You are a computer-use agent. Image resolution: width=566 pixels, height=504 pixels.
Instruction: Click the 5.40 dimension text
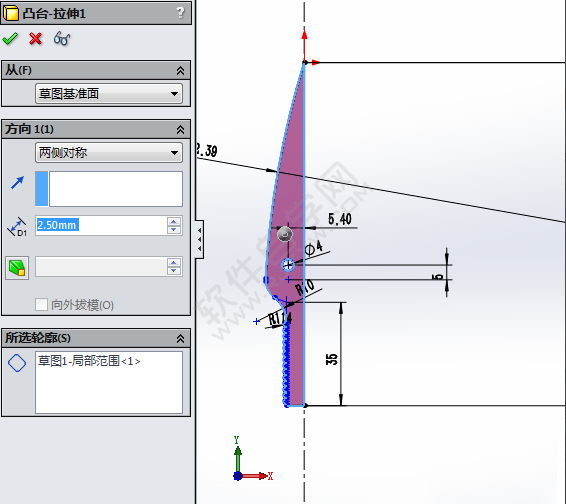coord(339,219)
